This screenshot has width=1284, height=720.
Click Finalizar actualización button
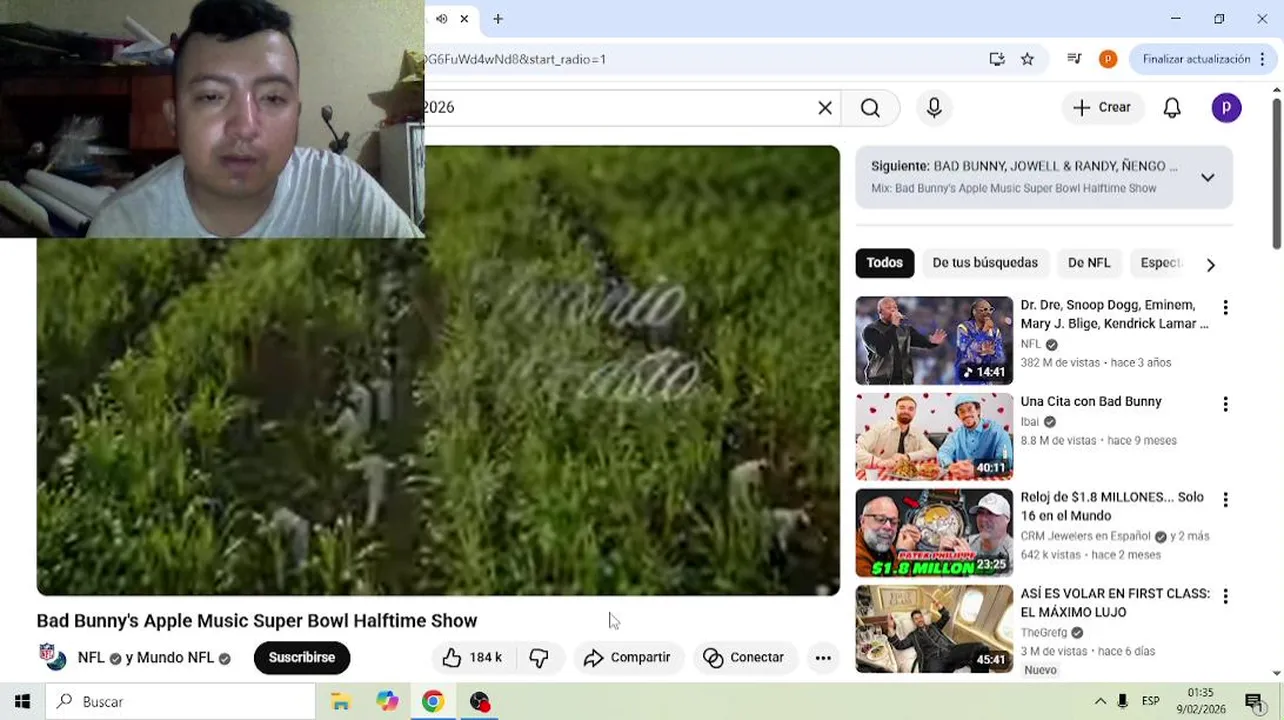click(x=1196, y=59)
